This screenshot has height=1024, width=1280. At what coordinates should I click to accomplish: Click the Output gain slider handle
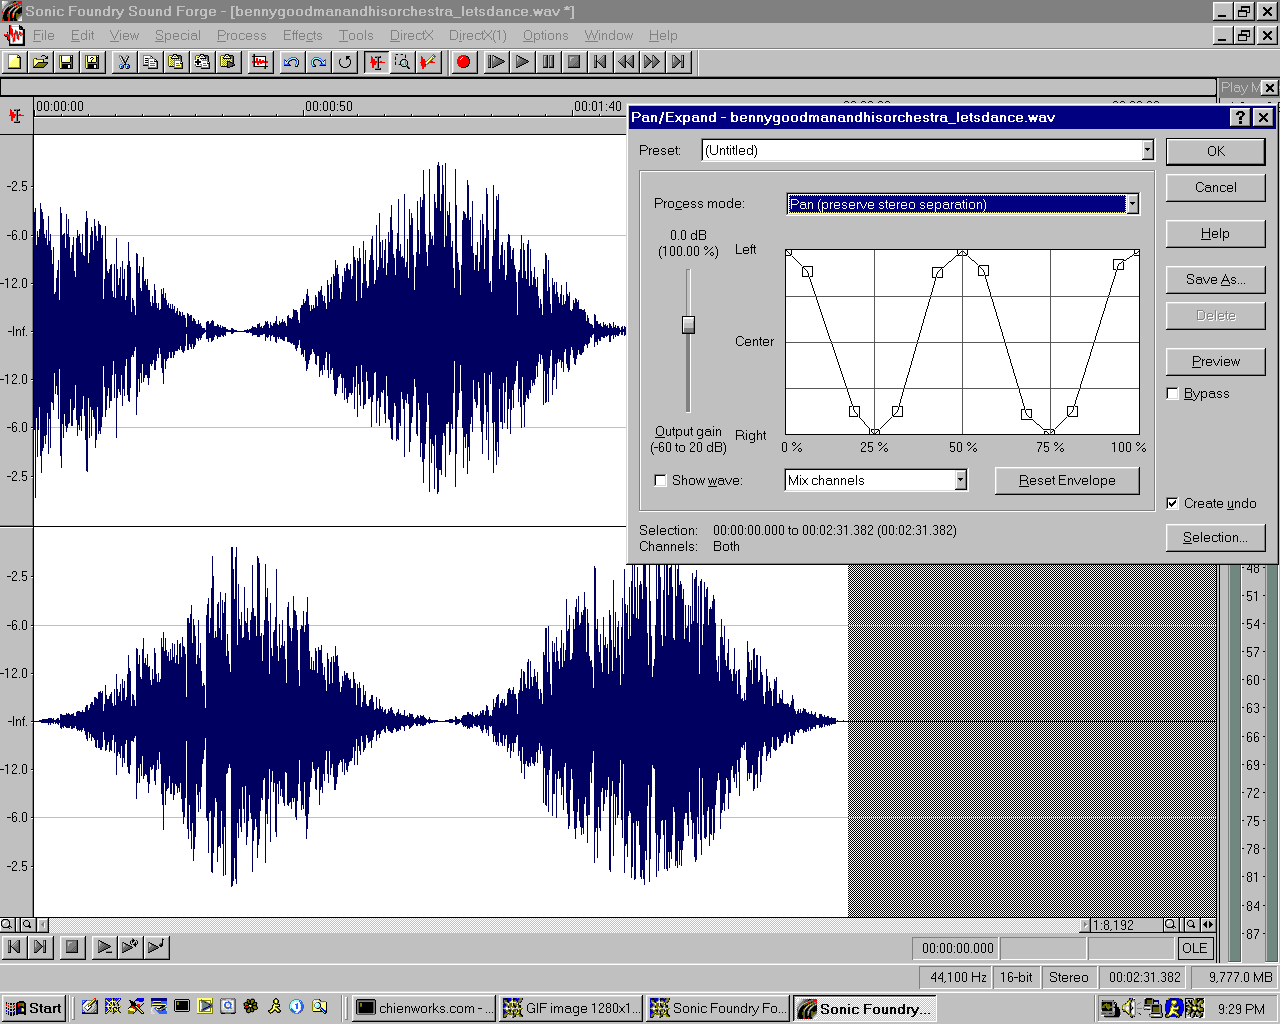688,324
